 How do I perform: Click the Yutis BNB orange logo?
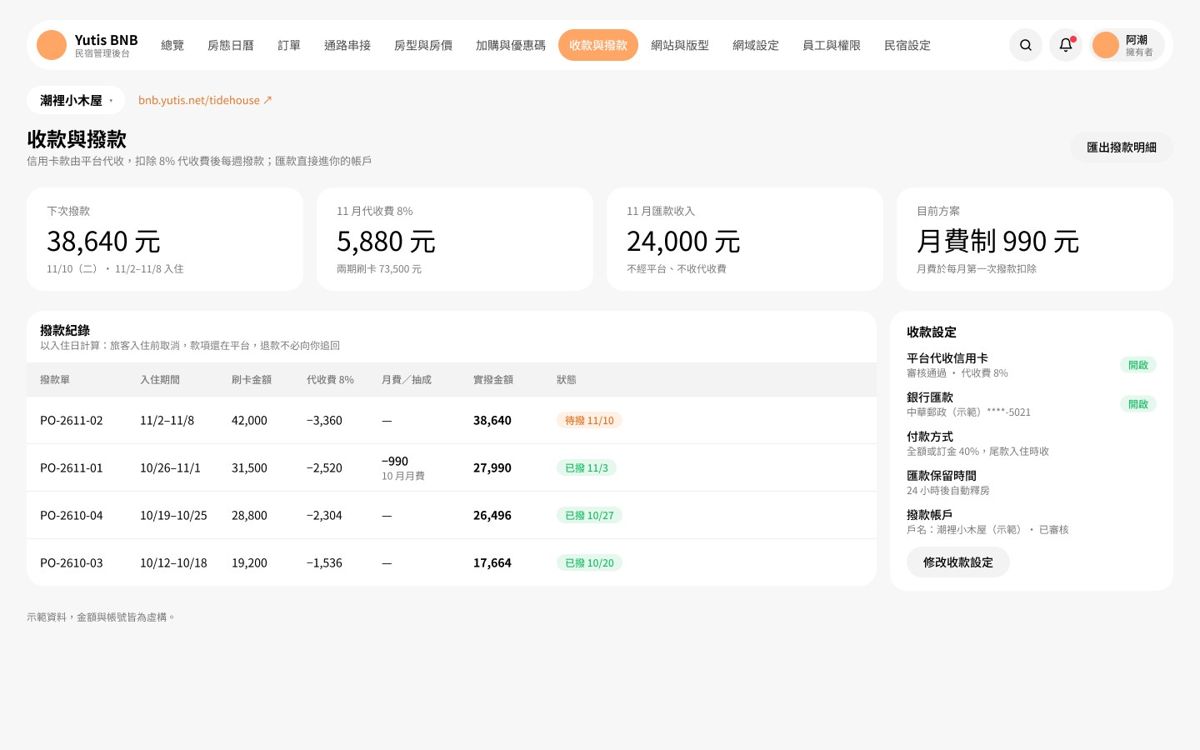(x=51, y=45)
